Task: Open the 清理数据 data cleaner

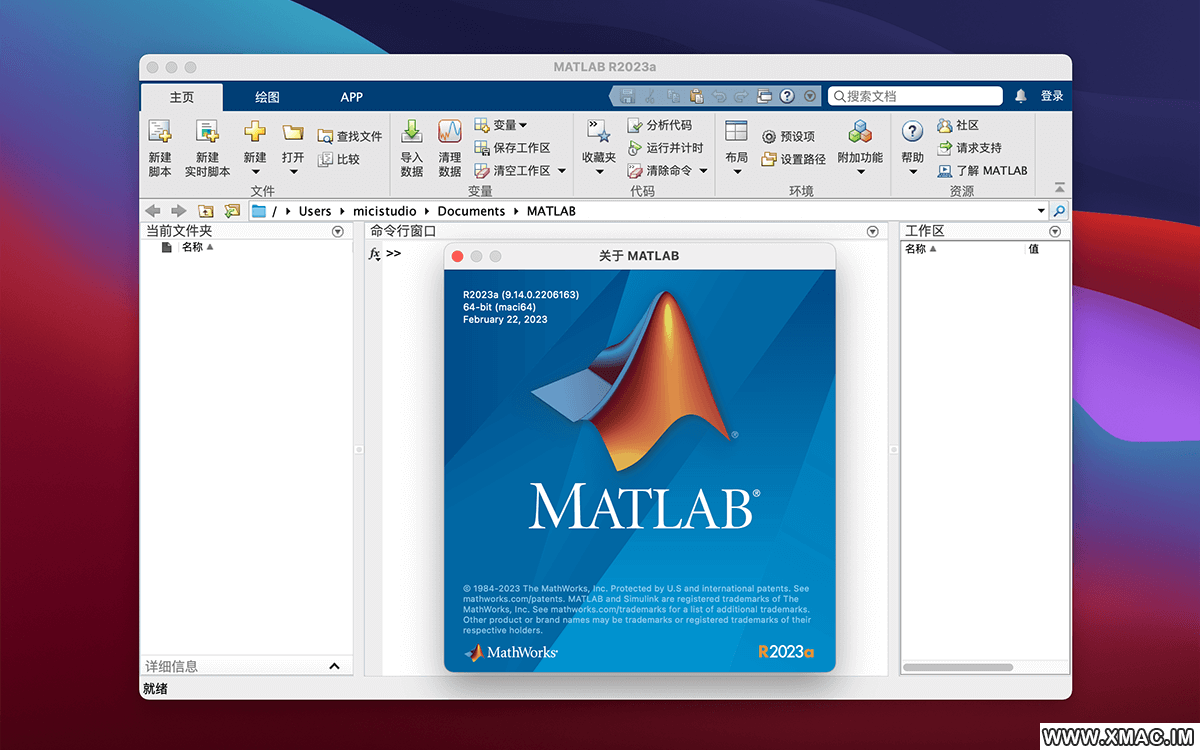Action: (450, 147)
